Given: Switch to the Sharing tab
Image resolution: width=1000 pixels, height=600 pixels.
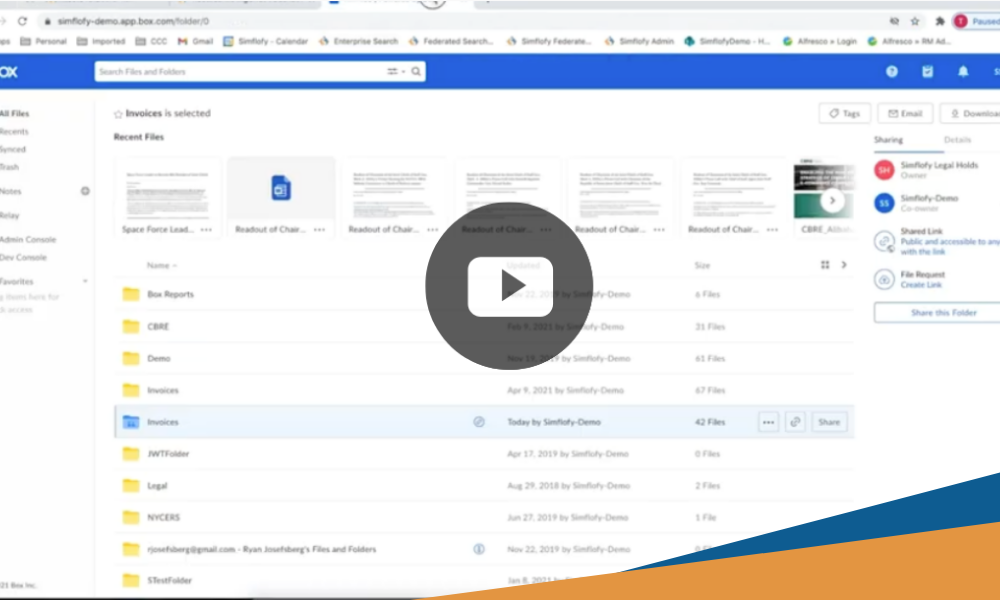Looking at the screenshot, I should point(888,140).
